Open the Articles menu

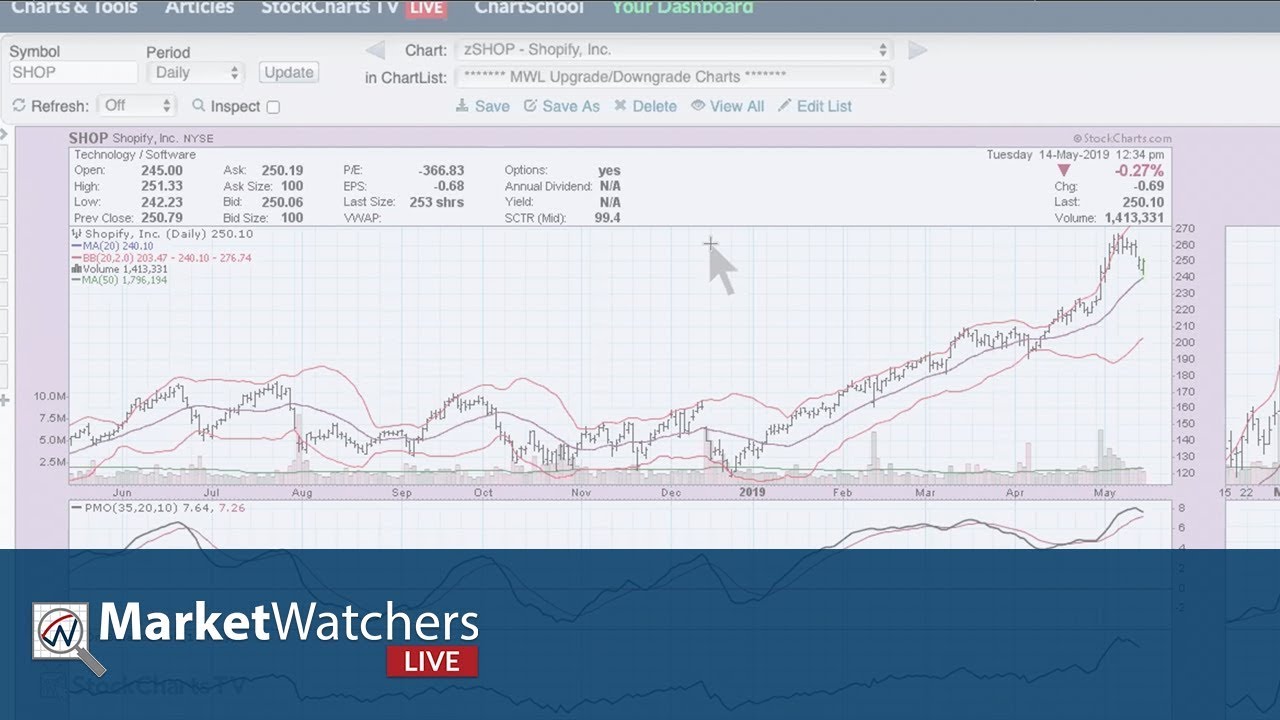199,8
